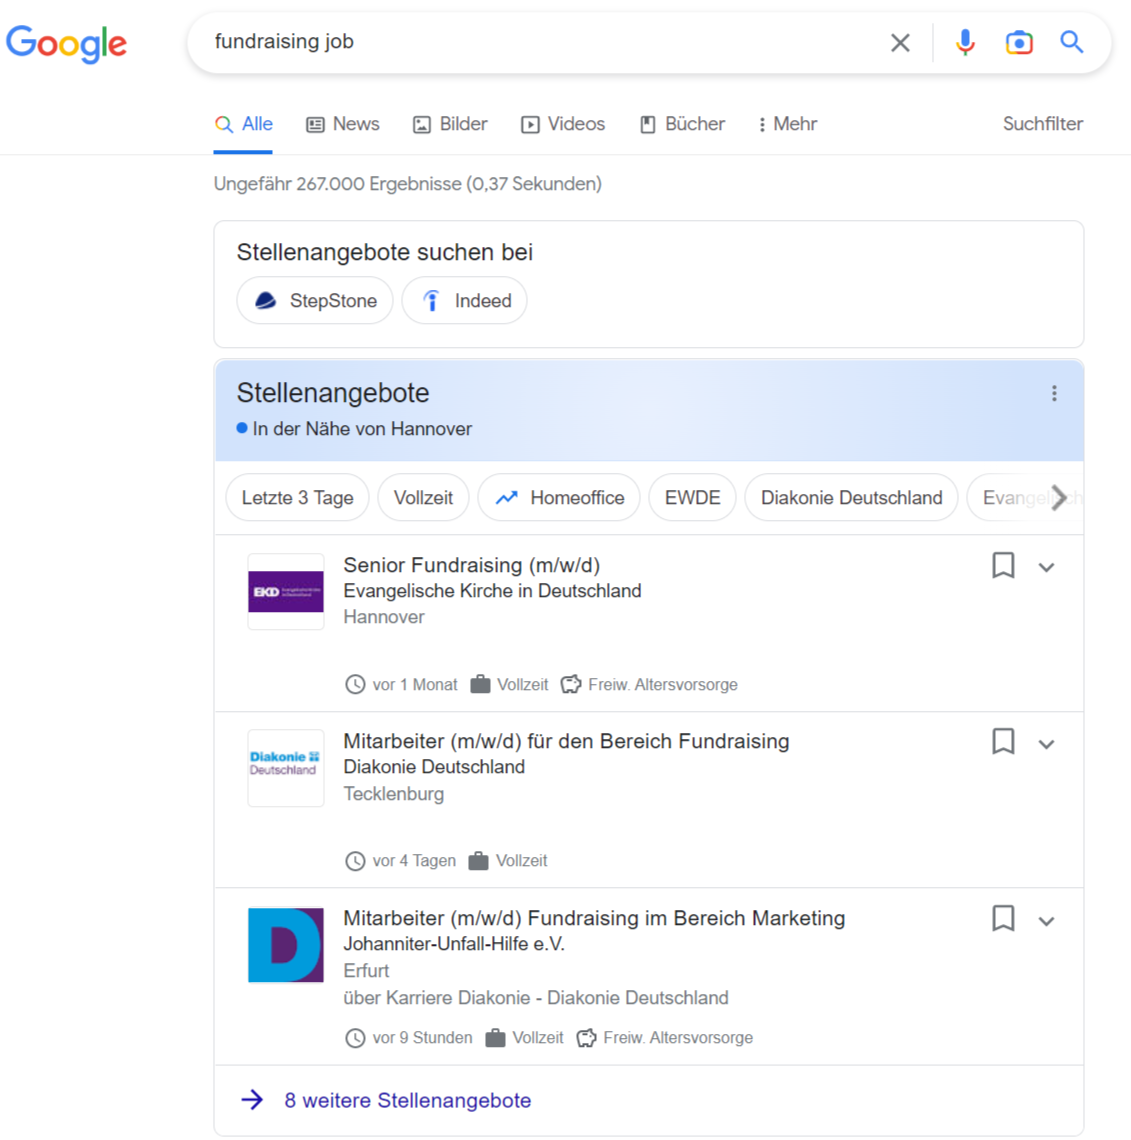
Task: Apply the Vollzeit filter chip
Action: coord(423,497)
